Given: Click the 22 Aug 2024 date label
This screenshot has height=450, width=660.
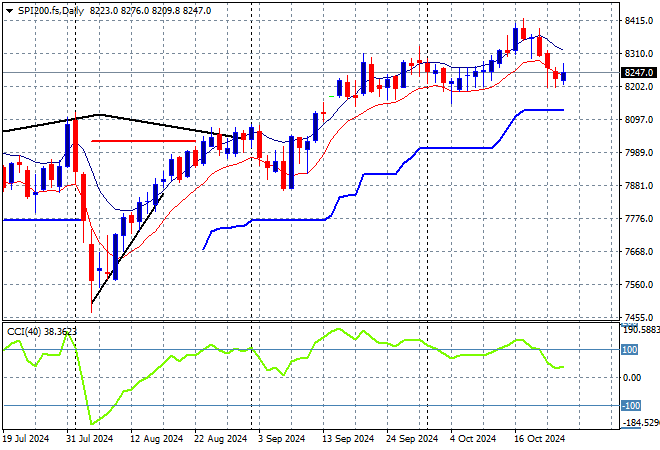Looking at the screenshot, I should [x=221, y=439].
